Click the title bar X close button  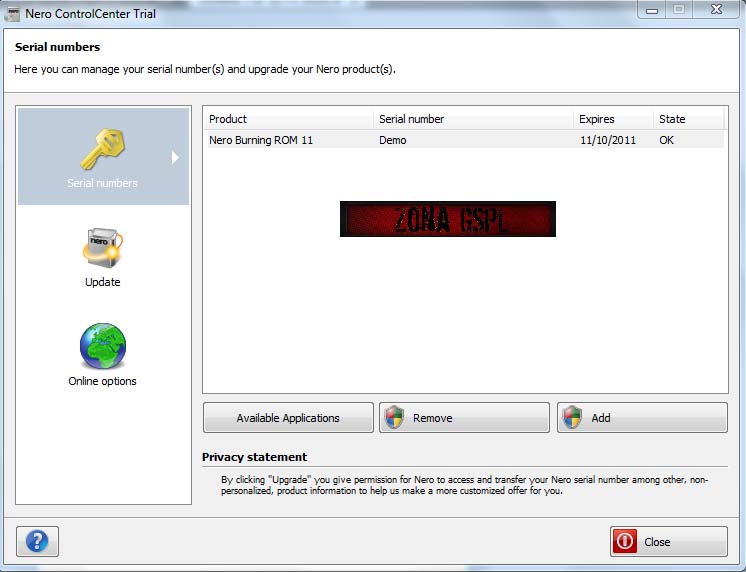coord(717,10)
